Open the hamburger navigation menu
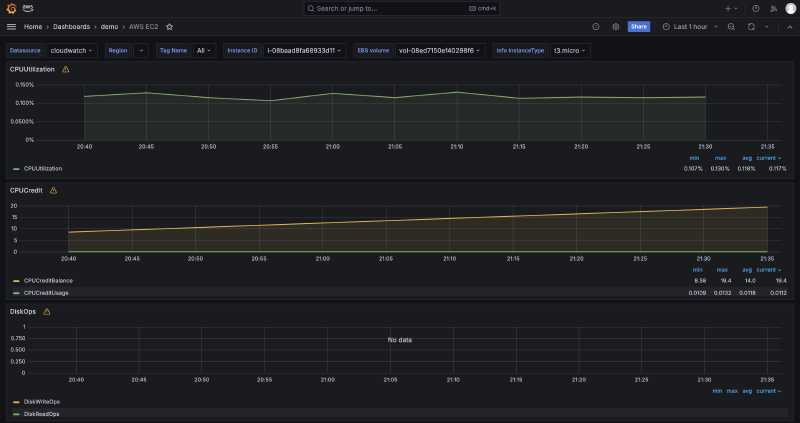Viewport: 800px width, 423px height. coord(11,27)
